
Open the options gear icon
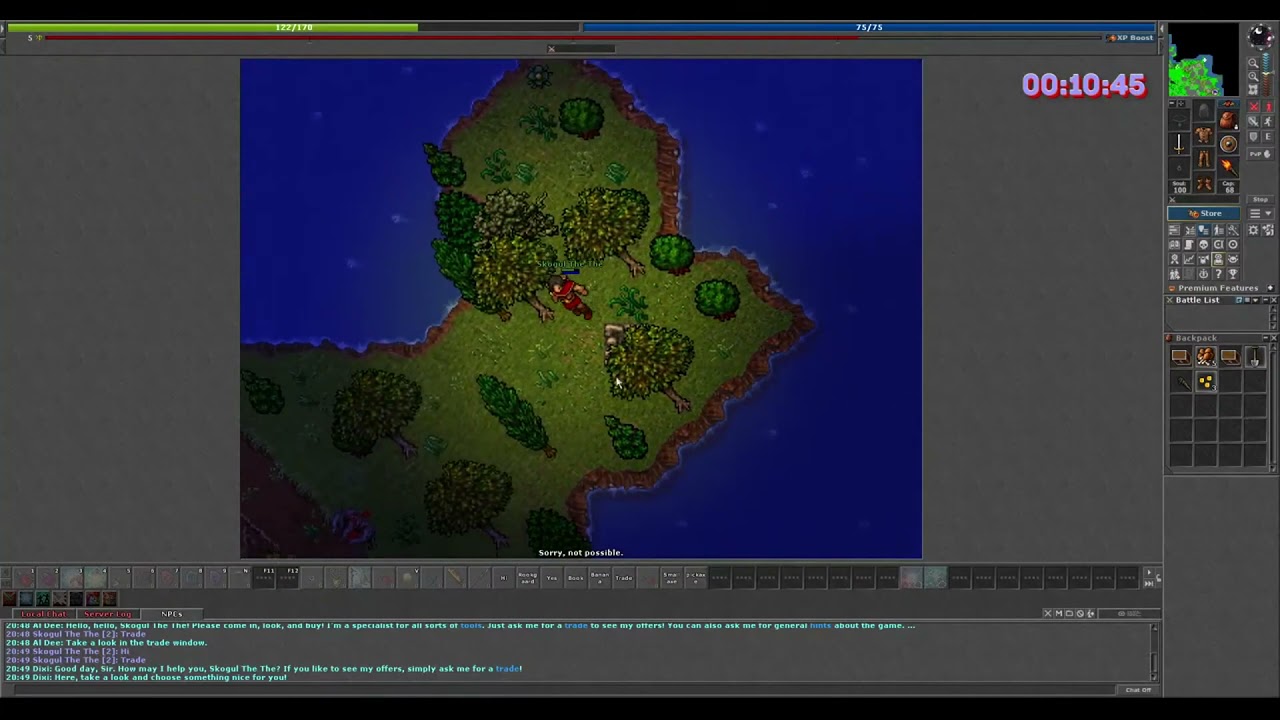pos(1253,230)
